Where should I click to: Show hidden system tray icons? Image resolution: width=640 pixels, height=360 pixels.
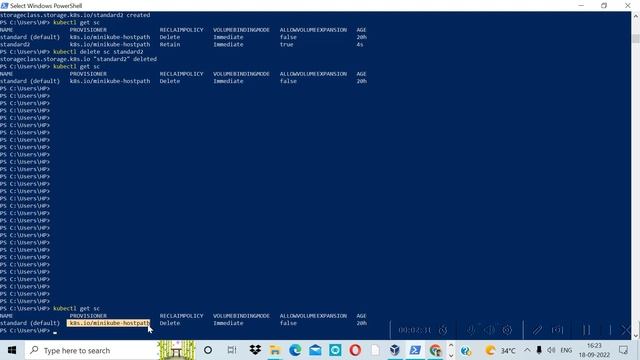point(527,350)
